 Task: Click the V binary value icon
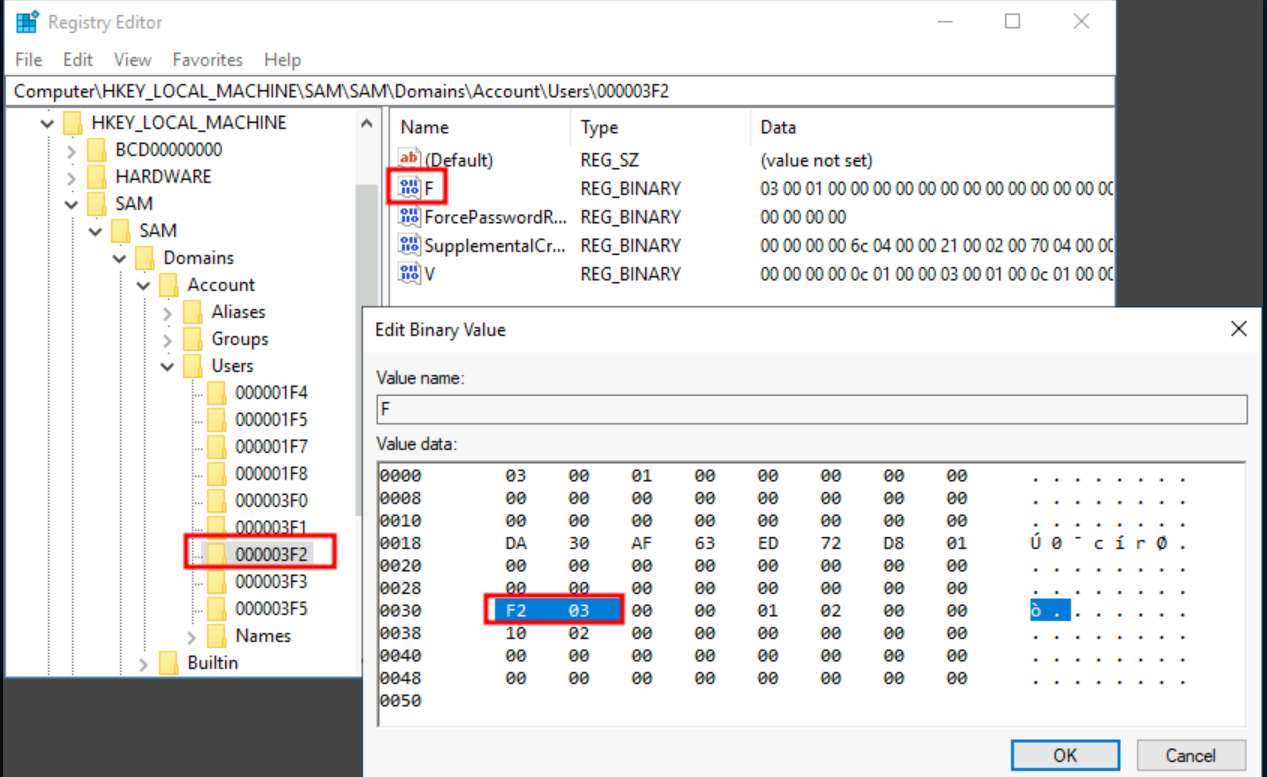(x=409, y=273)
